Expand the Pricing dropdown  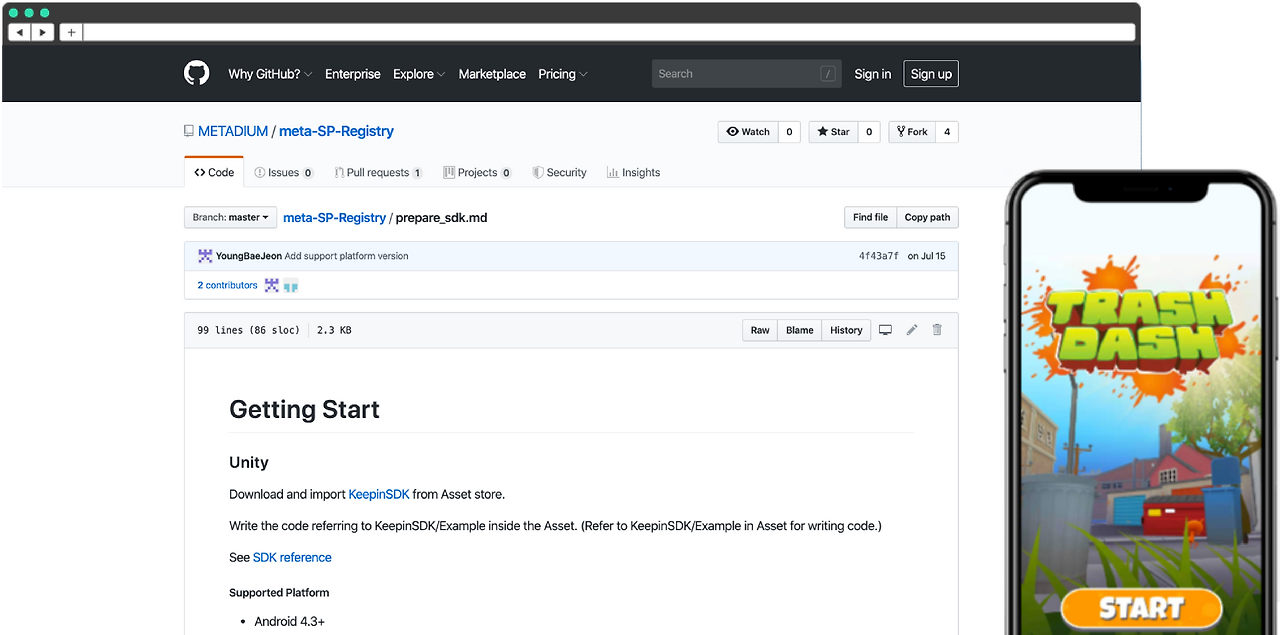563,74
